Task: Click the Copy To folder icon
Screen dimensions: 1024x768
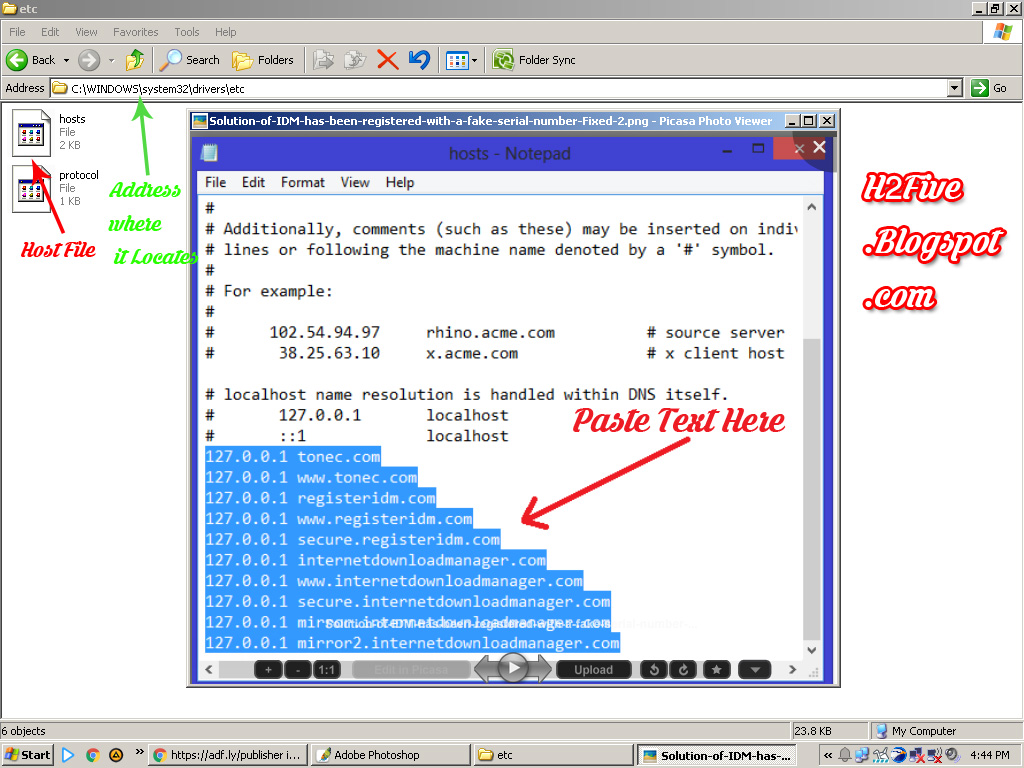Action: coord(355,60)
